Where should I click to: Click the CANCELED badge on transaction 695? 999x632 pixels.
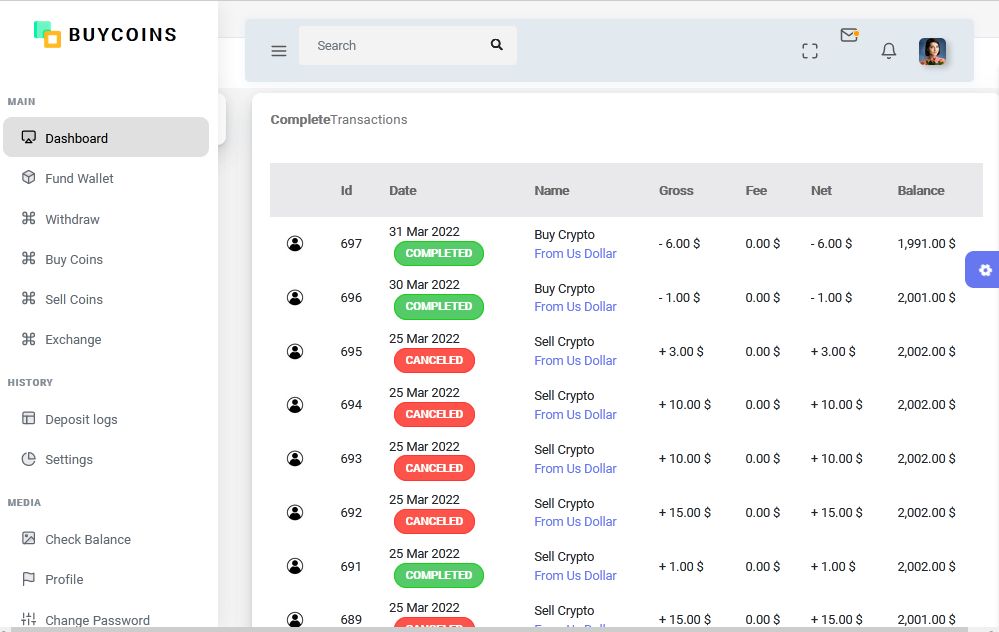coord(434,360)
